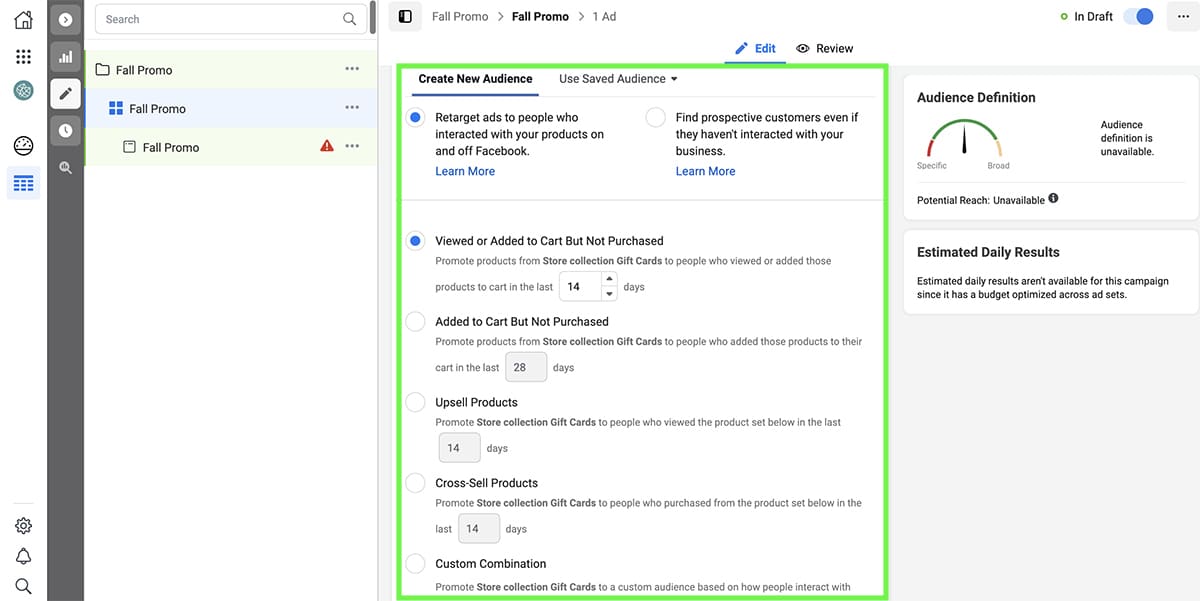Switch to the Create New Audience tab
Image resolution: width=1200 pixels, height=601 pixels.
(x=475, y=79)
